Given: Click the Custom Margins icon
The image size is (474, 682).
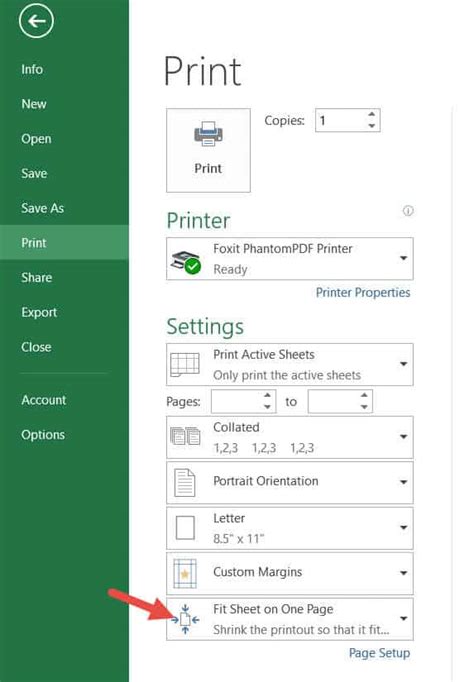Looking at the screenshot, I should [185, 573].
